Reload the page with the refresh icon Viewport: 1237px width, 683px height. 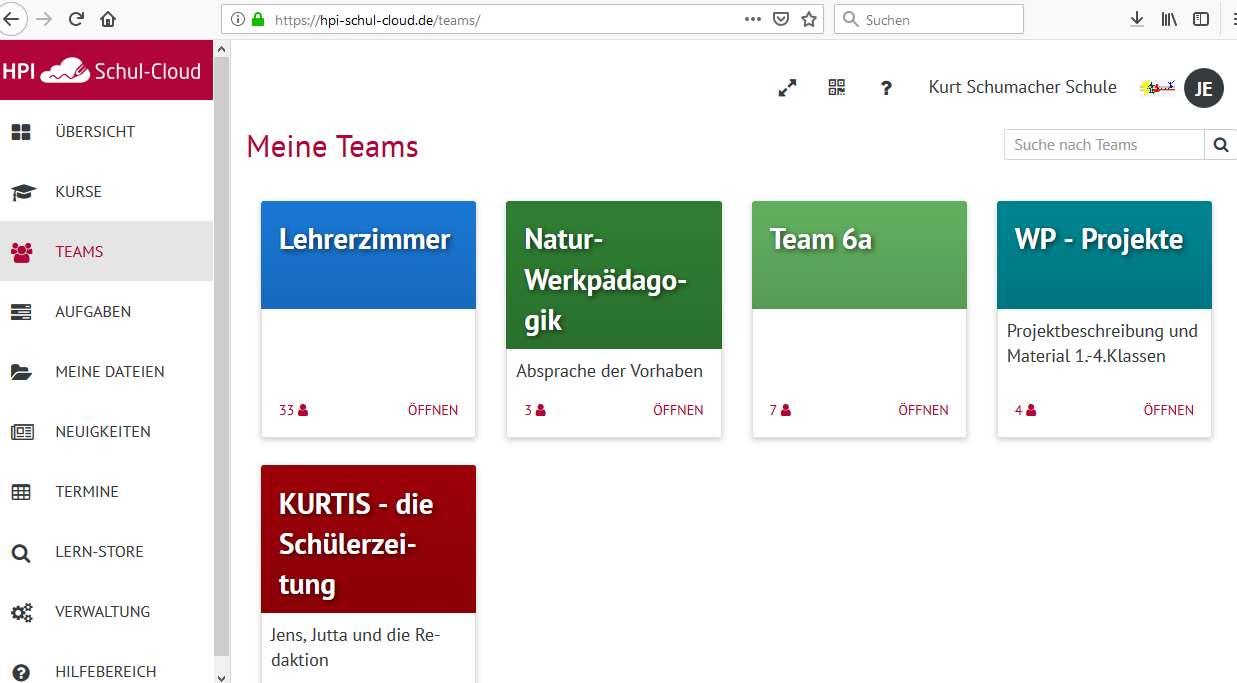[76, 19]
